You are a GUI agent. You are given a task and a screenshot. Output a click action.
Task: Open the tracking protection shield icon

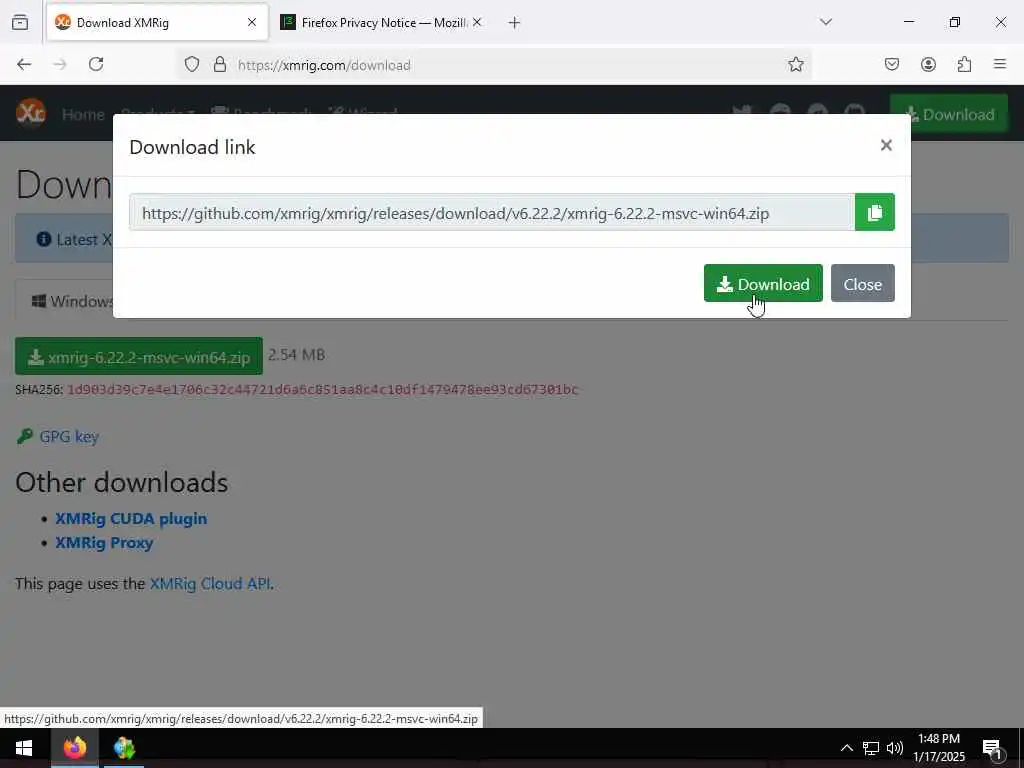click(191, 64)
